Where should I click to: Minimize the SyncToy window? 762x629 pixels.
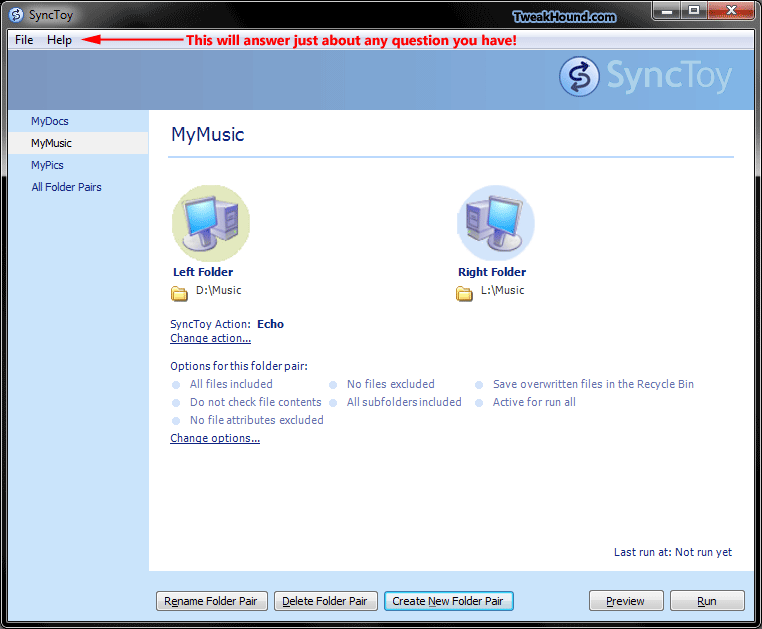[x=667, y=11]
